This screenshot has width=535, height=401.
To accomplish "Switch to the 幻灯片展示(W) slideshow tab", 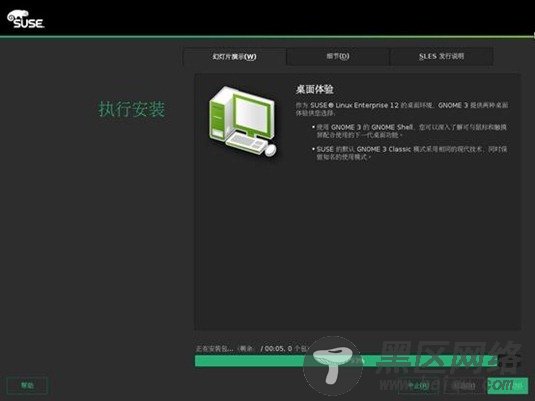I will click(234, 57).
